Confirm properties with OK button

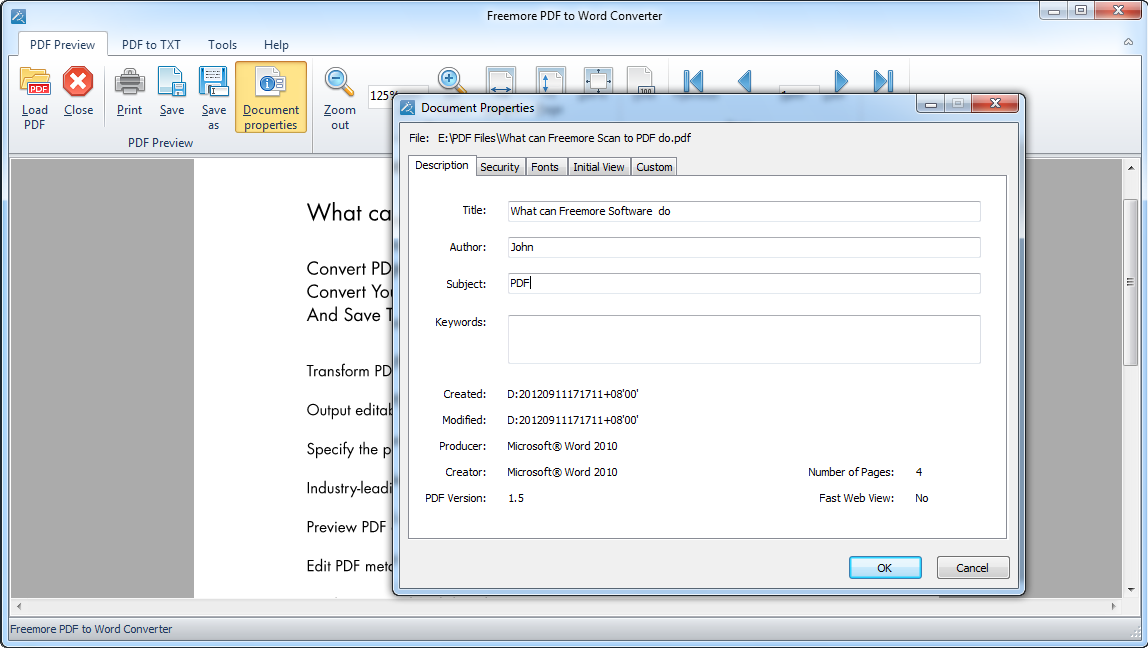pyautogui.click(x=885, y=567)
